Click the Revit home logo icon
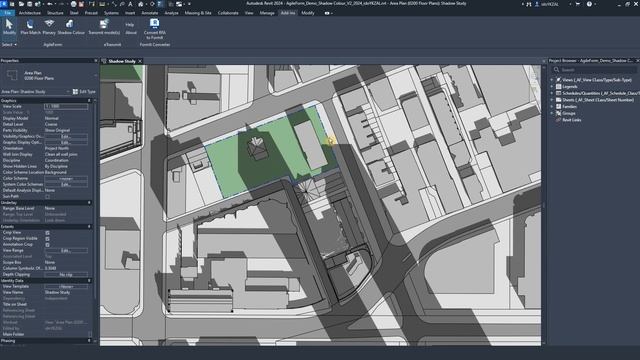This screenshot has width=640, height=360. (3, 4)
